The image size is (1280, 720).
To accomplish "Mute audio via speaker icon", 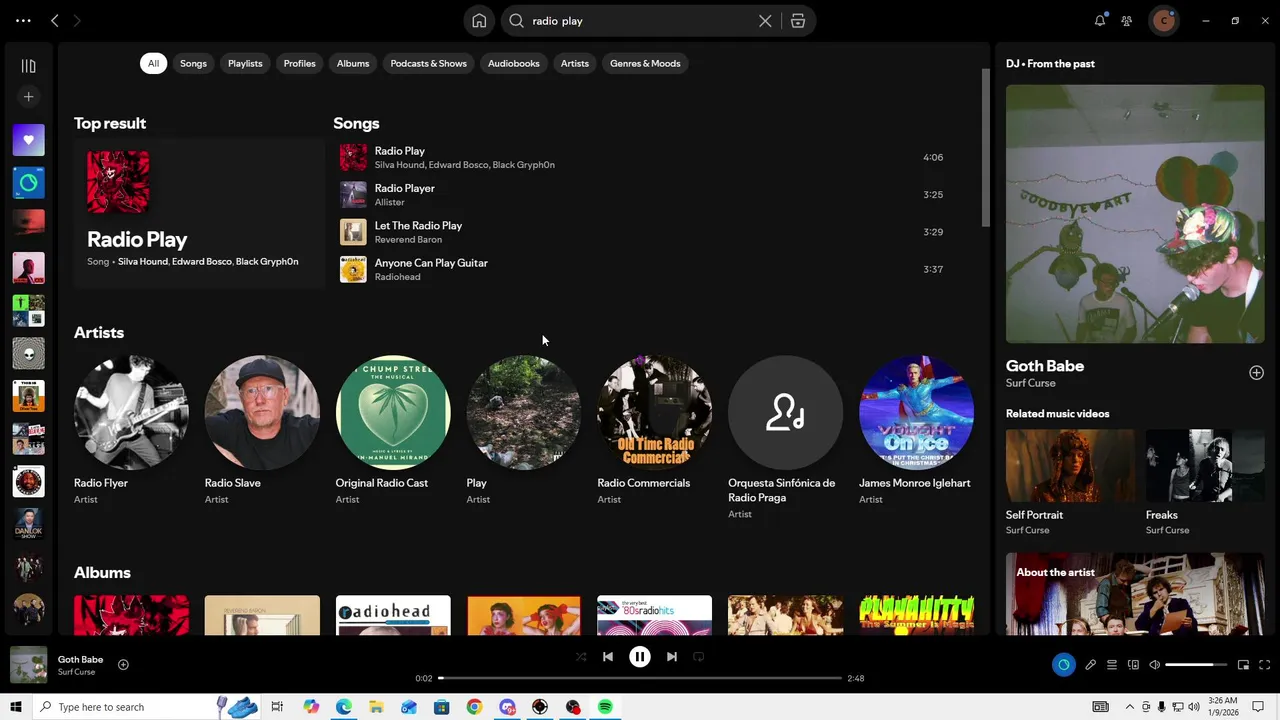I will coord(1154,665).
